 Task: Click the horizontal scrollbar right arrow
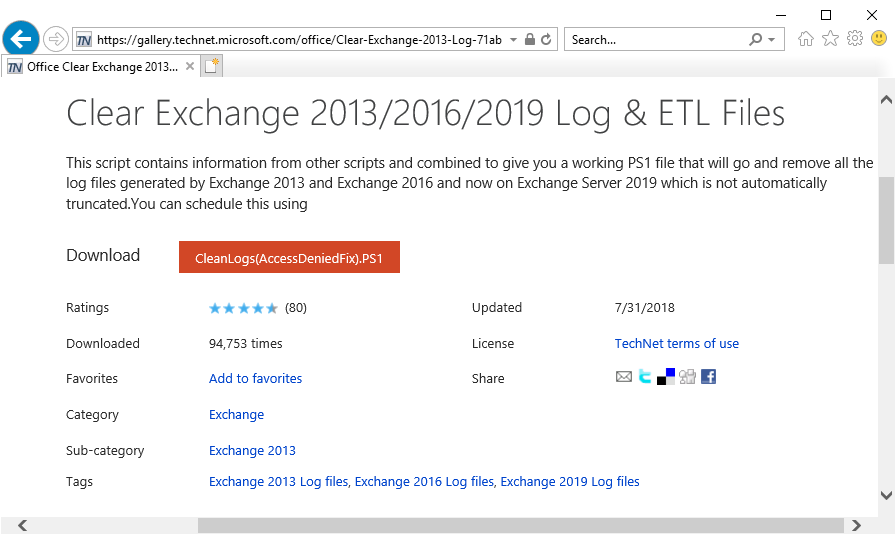pos(855,525)
